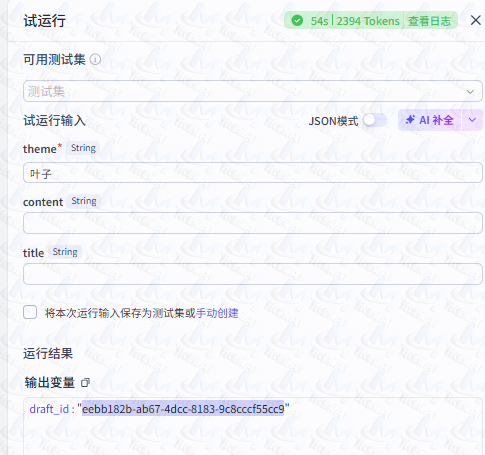Viewport: 485px width, 455px height.
Task: Click the String type tag beside content
Action: coord(84,201)
